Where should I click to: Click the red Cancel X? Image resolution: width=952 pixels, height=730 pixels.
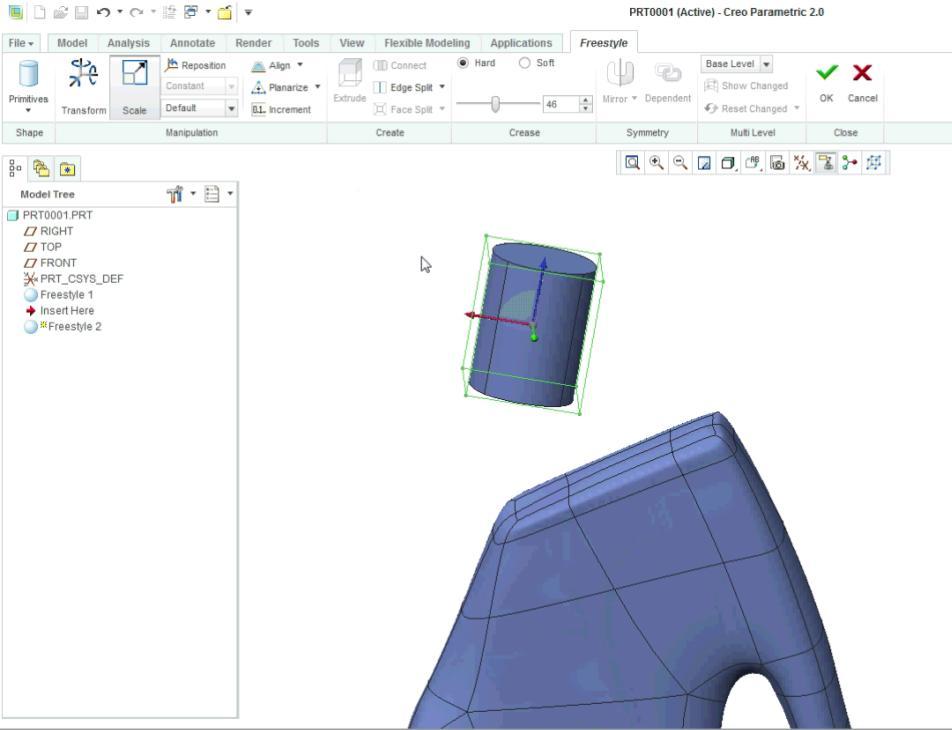coord(862,73)
